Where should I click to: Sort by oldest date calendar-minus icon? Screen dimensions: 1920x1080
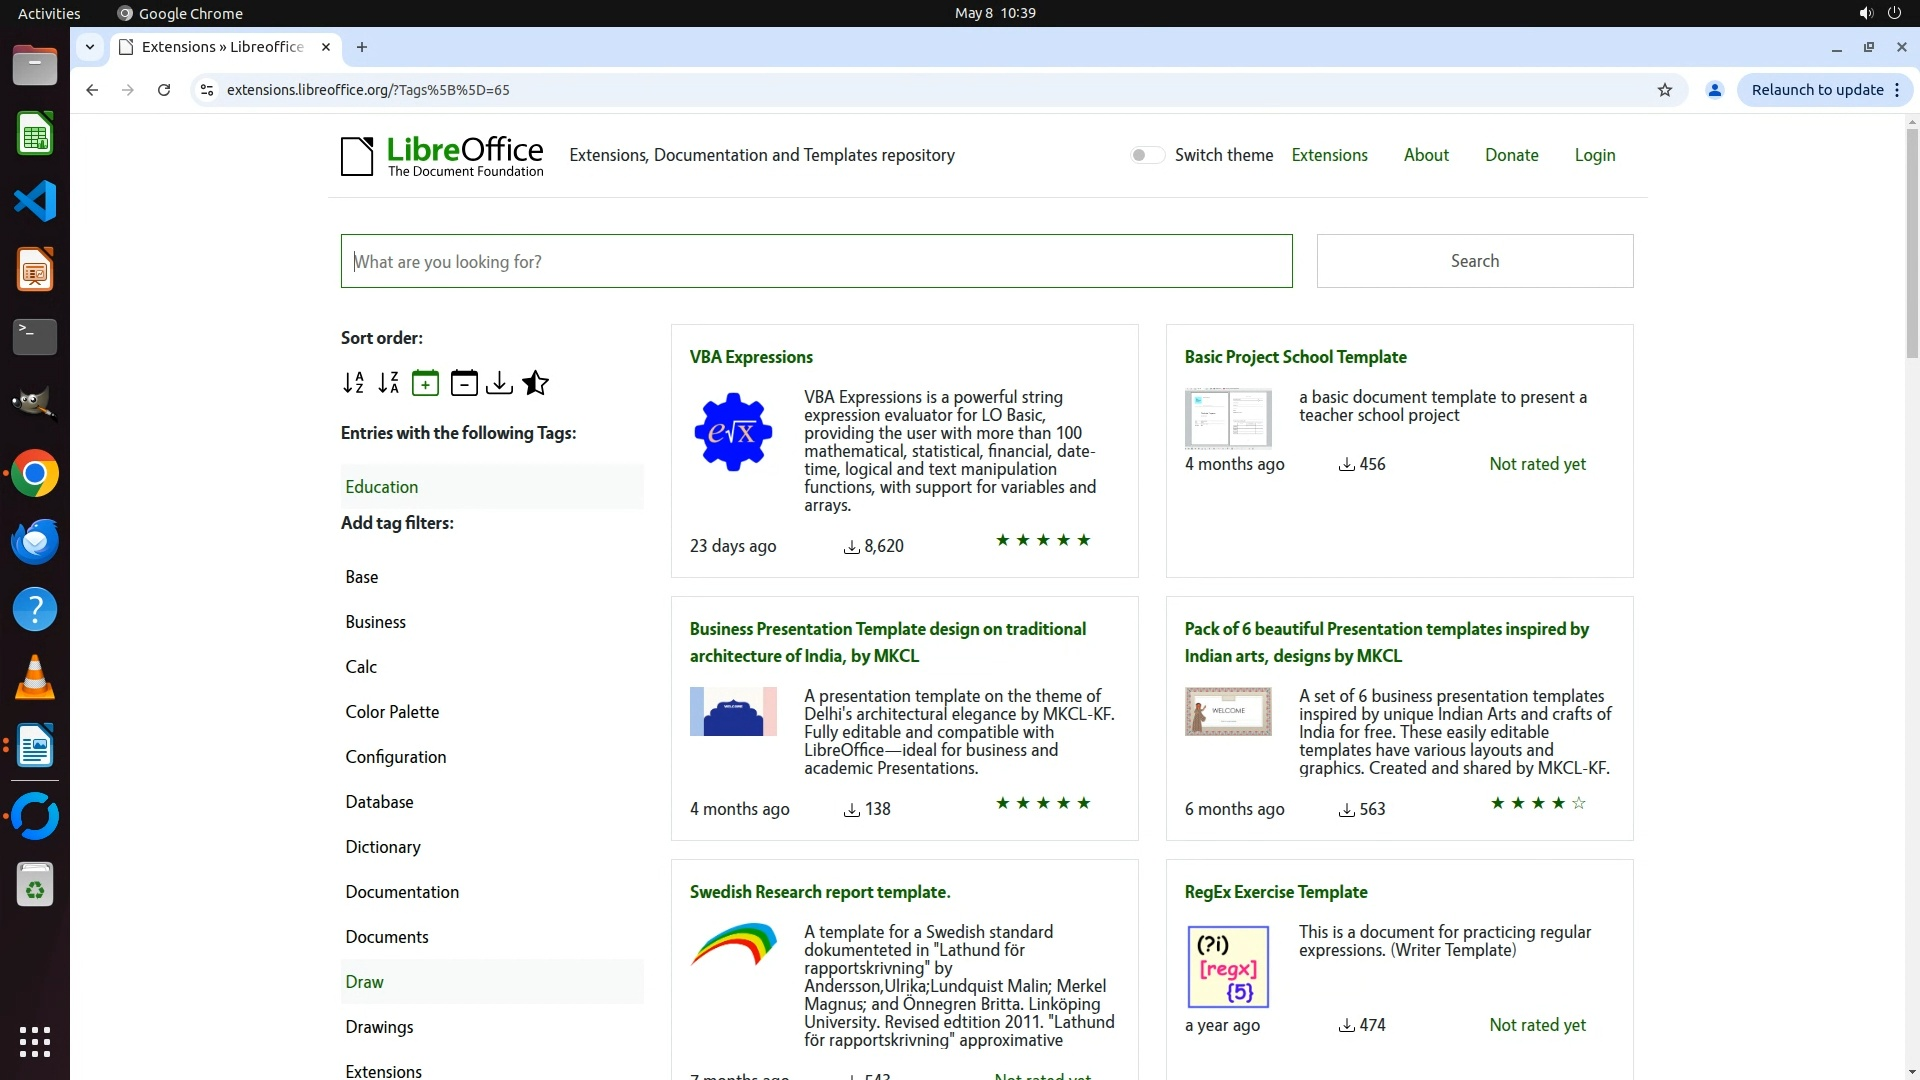point(463,383)
